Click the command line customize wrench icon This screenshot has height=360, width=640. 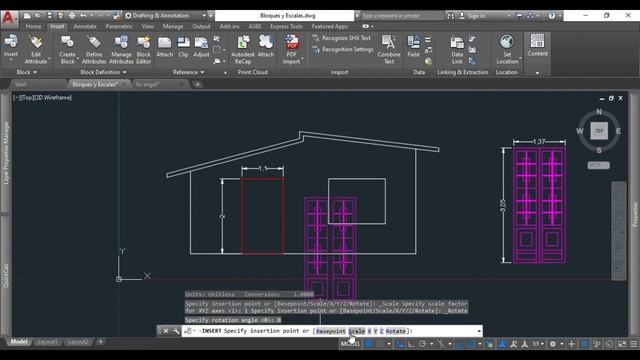pos(176,331)
